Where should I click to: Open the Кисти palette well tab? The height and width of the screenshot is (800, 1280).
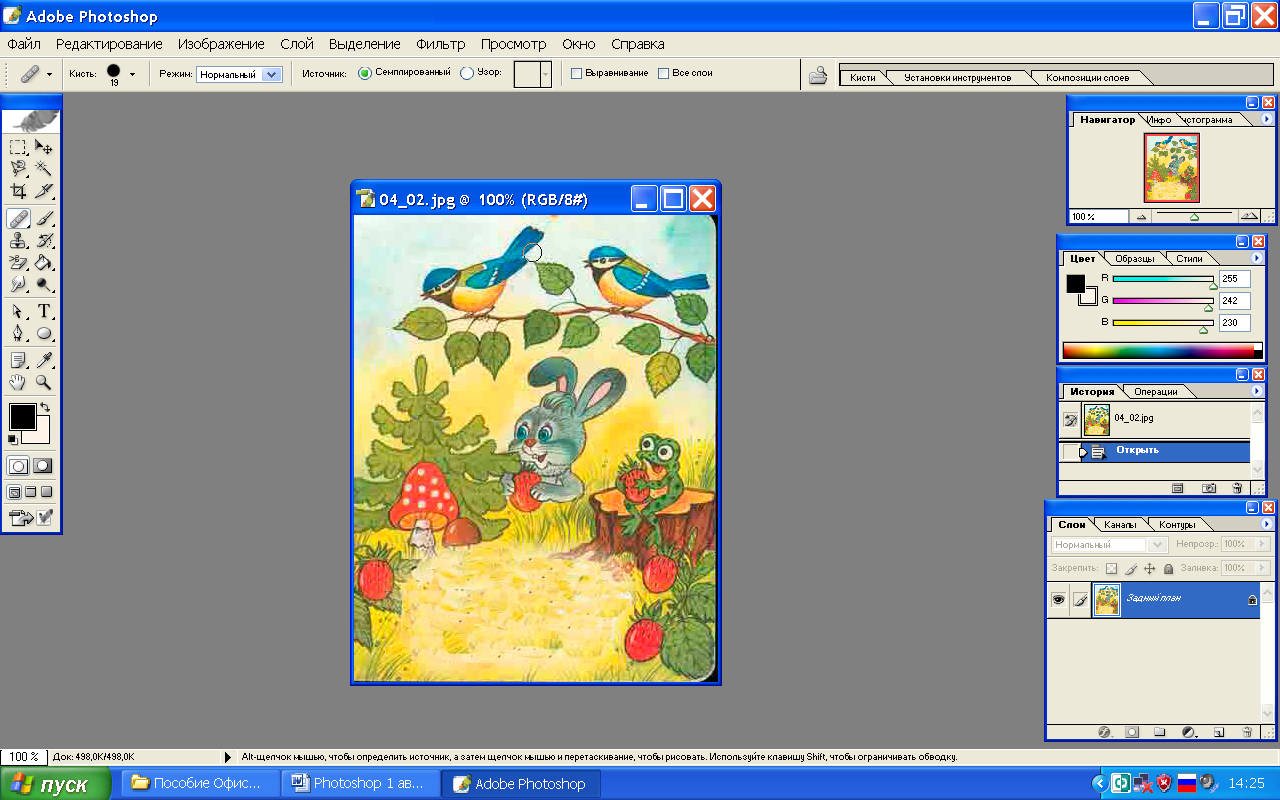[862, 77]
